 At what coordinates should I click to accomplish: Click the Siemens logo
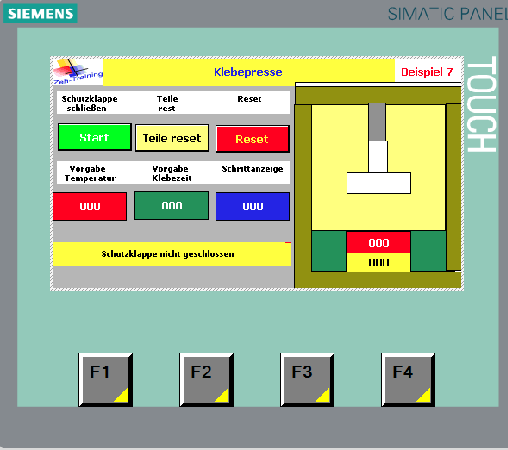(40, 13)
